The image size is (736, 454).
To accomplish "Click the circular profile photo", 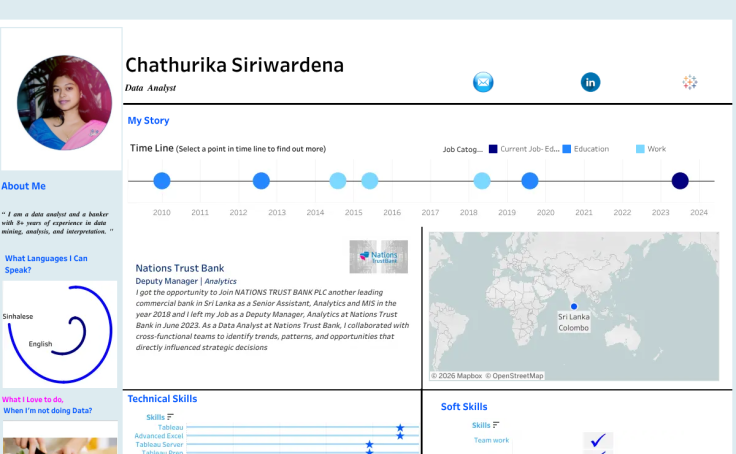I will [x=64, y=103].
